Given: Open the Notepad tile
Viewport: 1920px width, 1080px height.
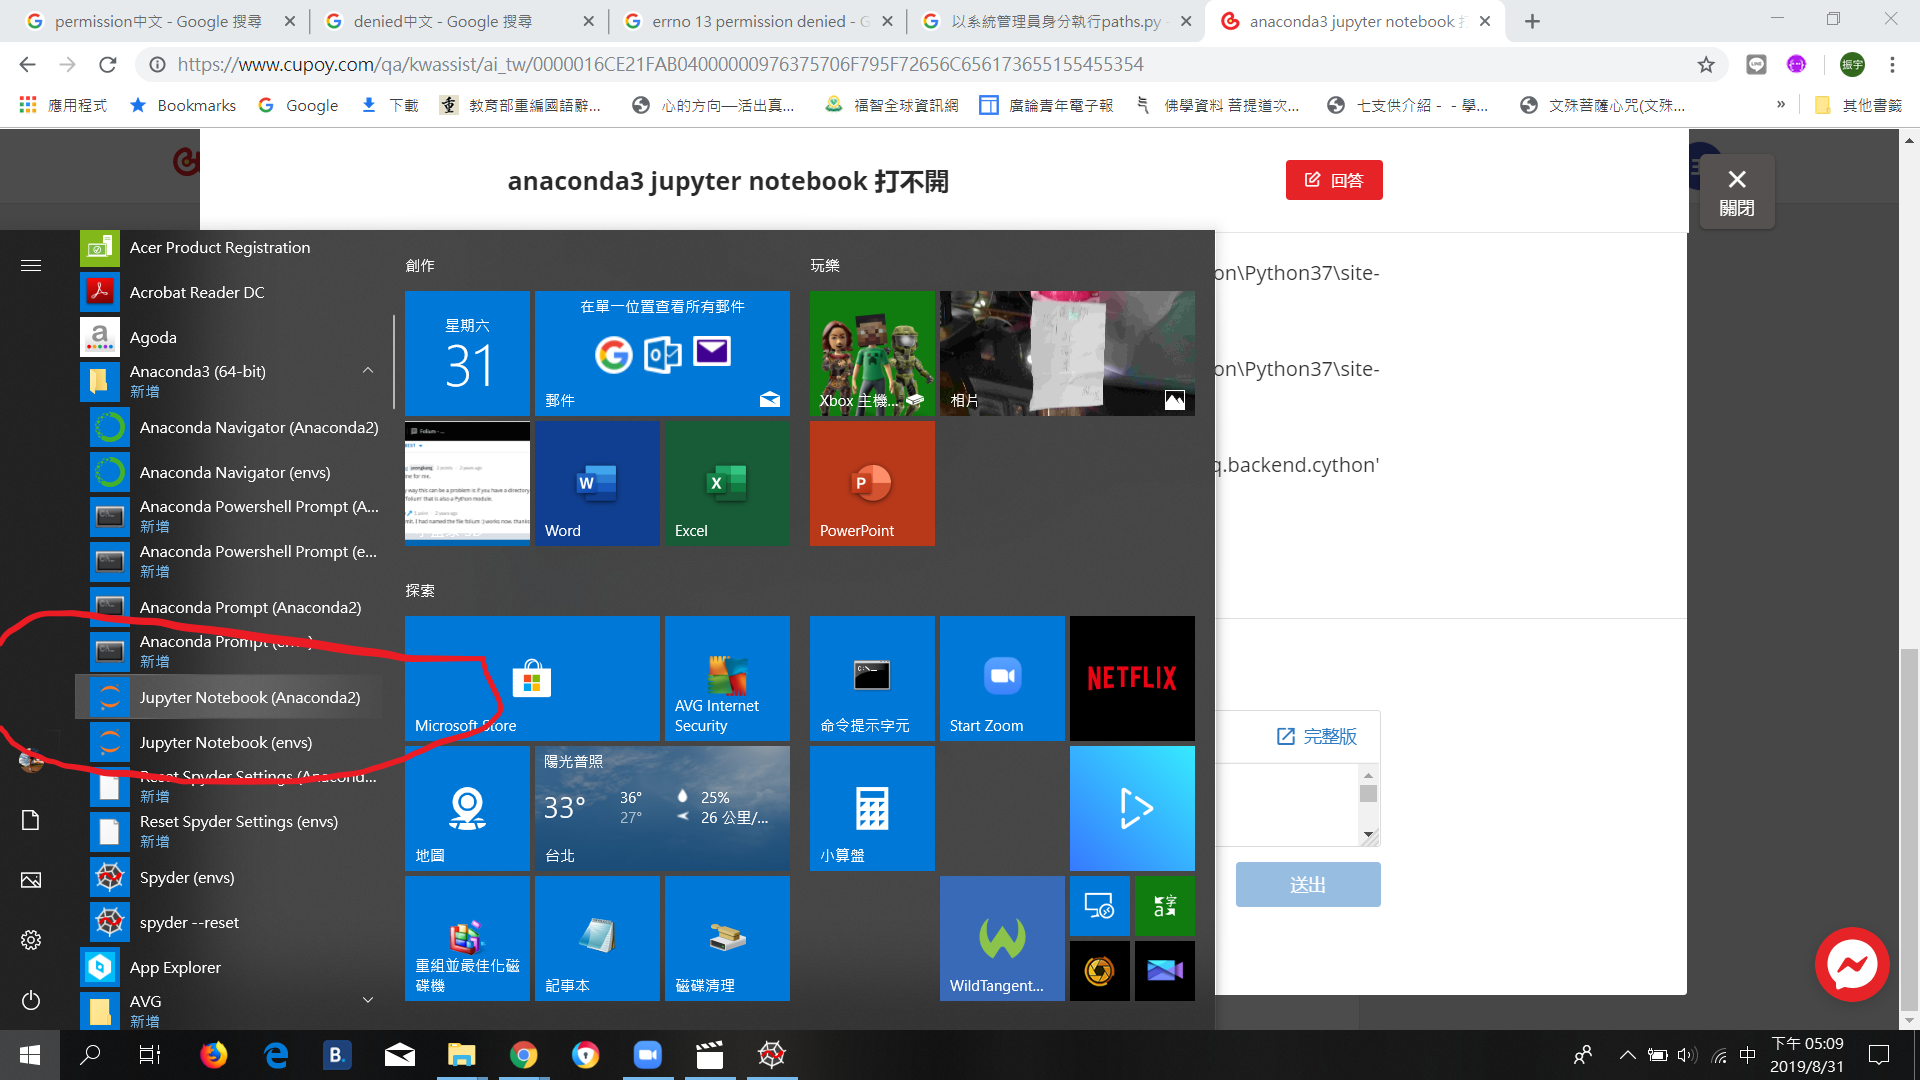Looking at the screenshot, I should pyautogui.click(x=597, y=938).
